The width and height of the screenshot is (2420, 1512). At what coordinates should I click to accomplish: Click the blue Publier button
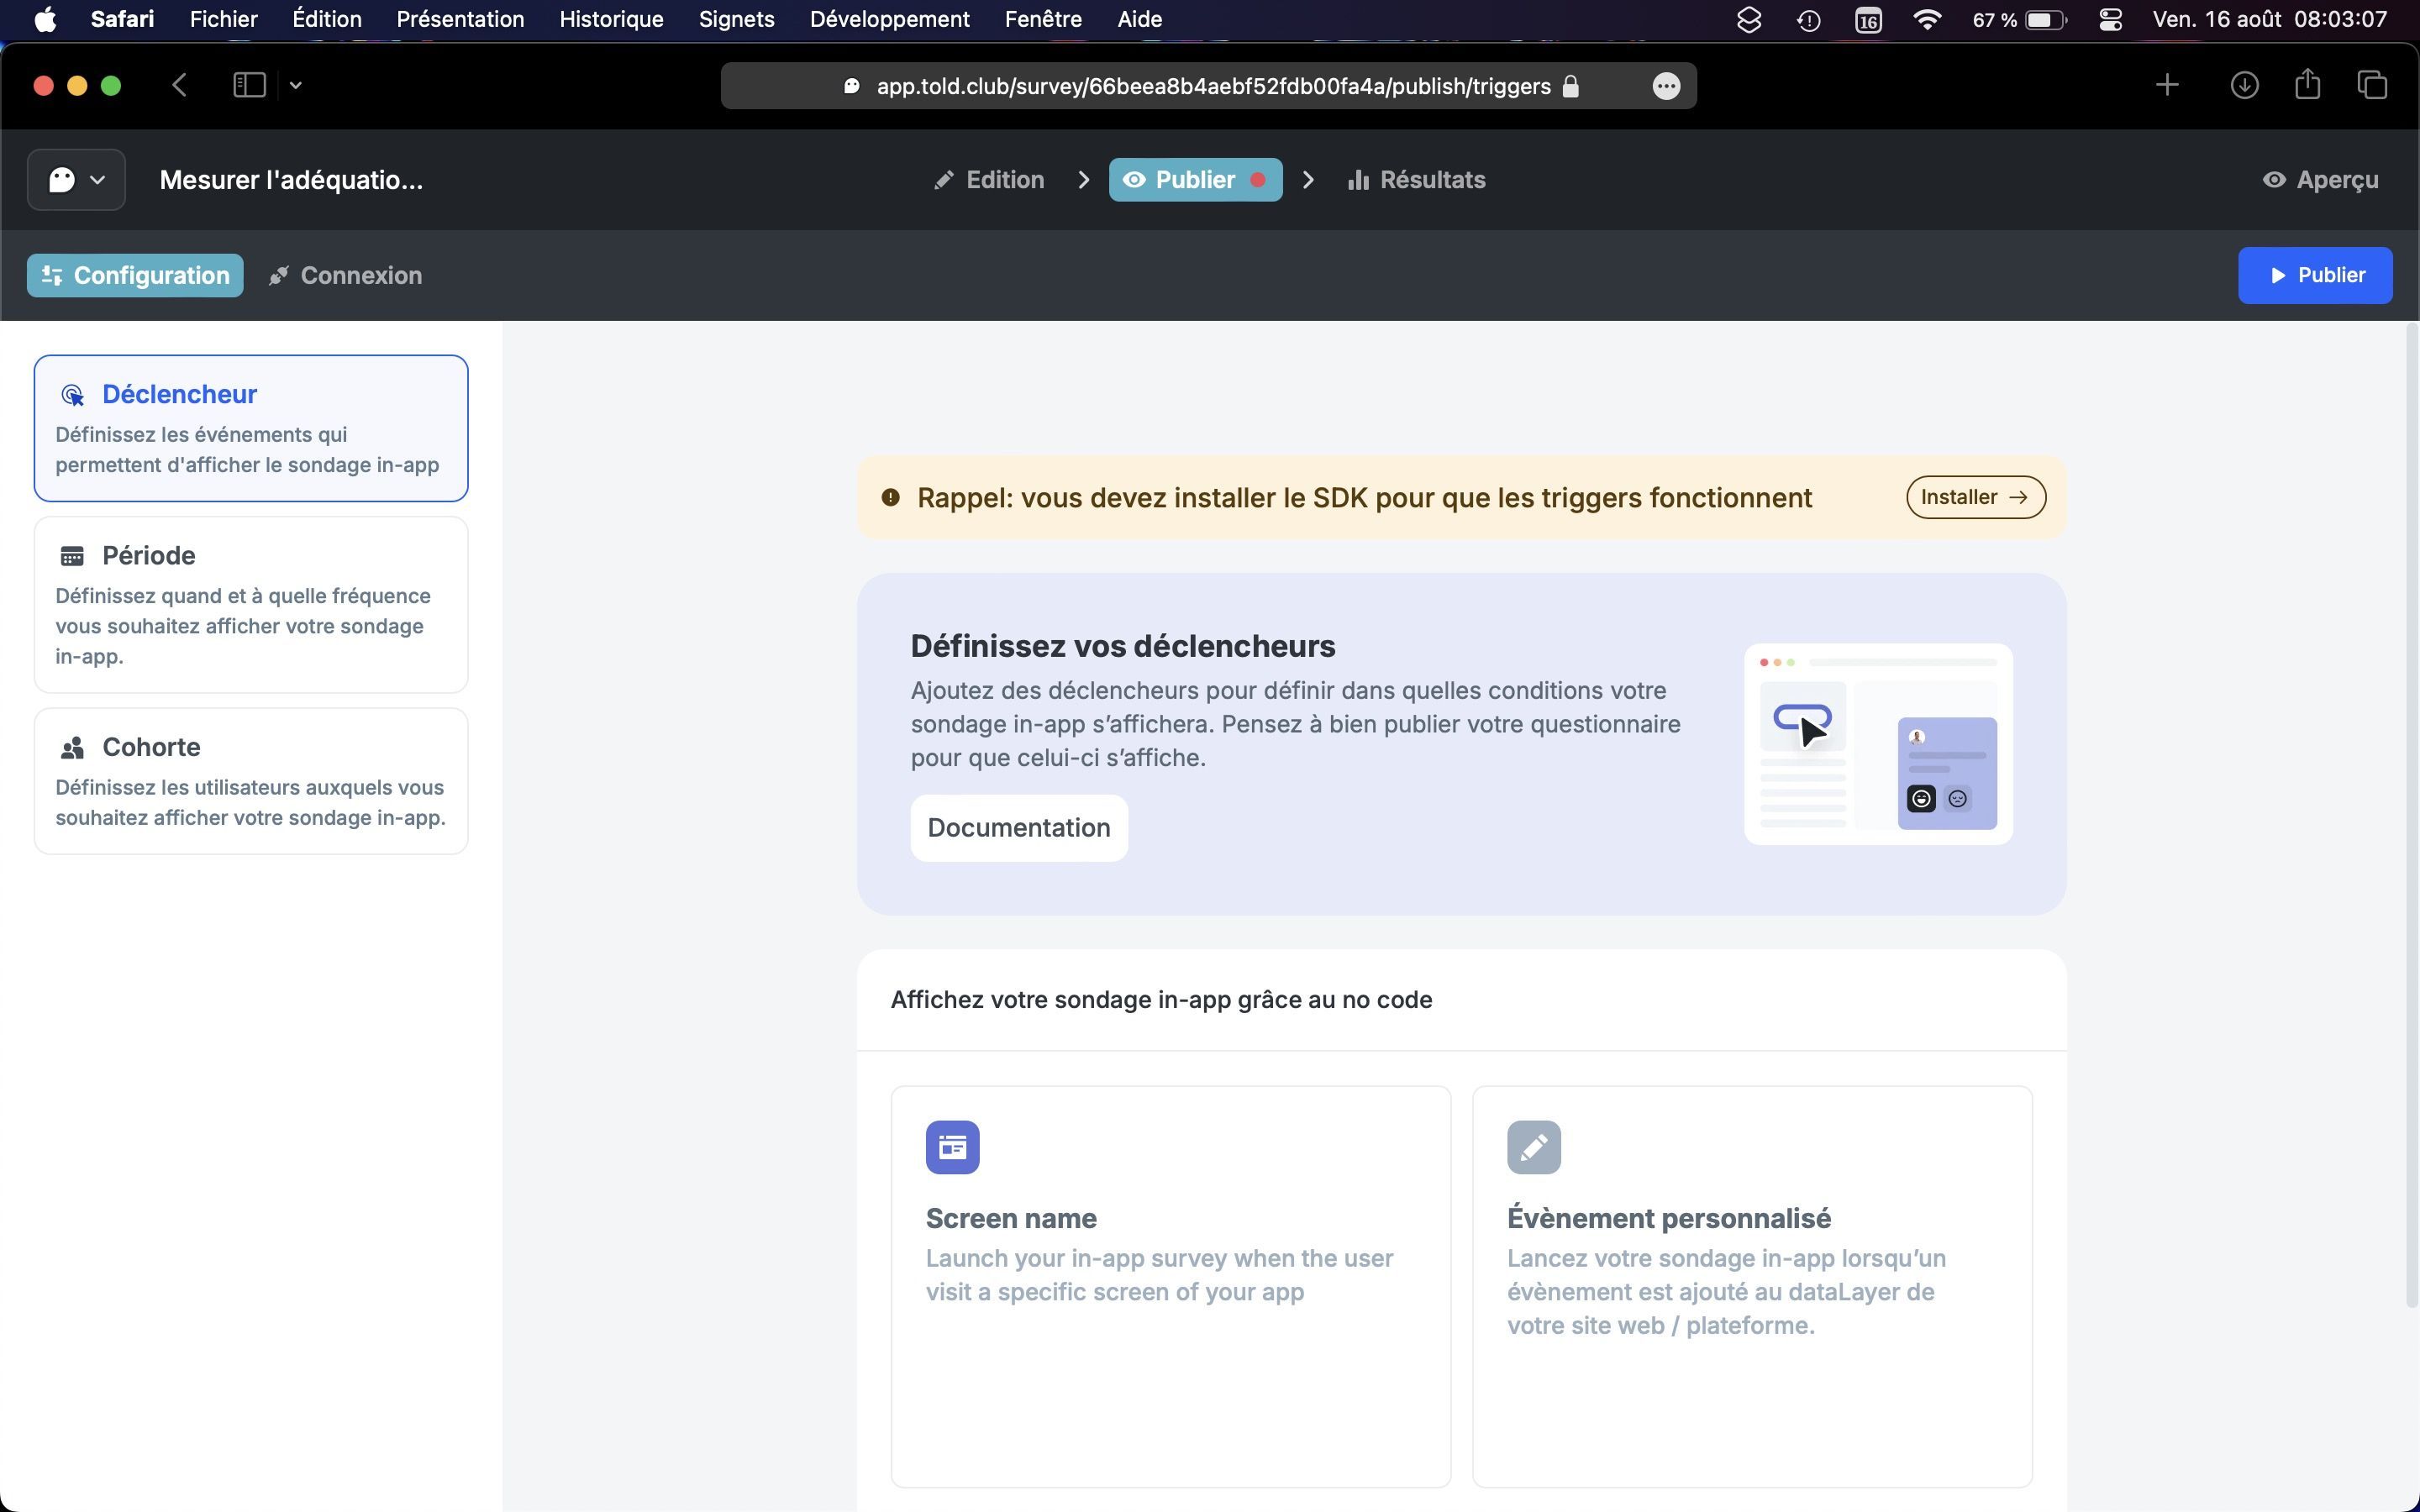[2315, 275]
